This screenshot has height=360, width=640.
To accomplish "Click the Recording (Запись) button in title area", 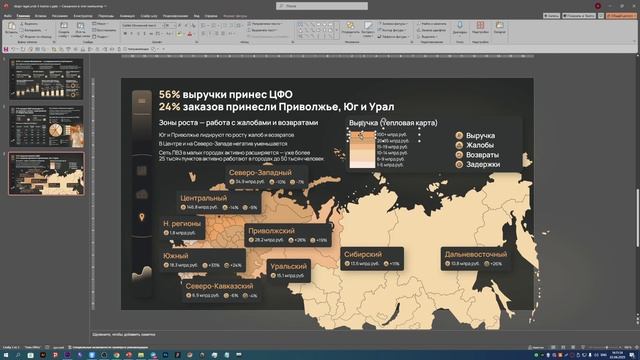I will [x=551, y=16].
